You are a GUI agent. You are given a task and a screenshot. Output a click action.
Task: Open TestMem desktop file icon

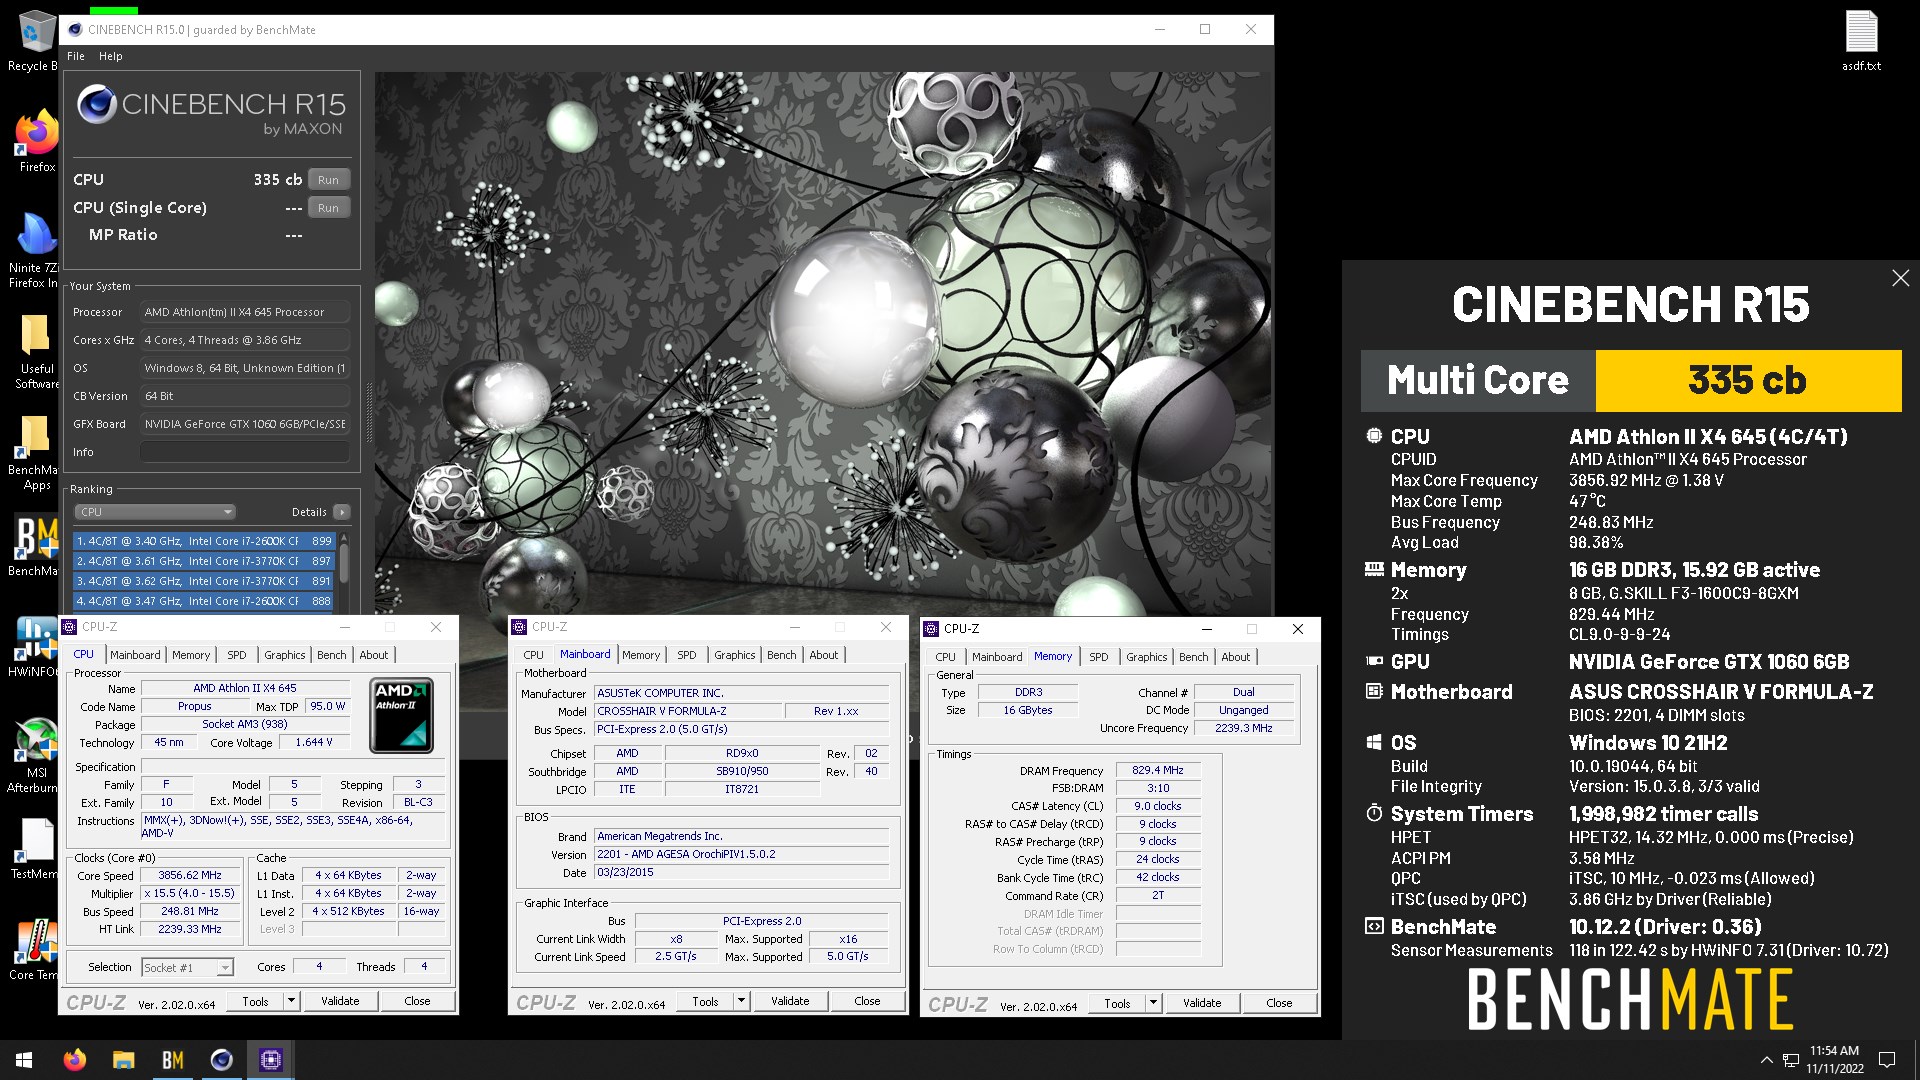coord(35,849)
